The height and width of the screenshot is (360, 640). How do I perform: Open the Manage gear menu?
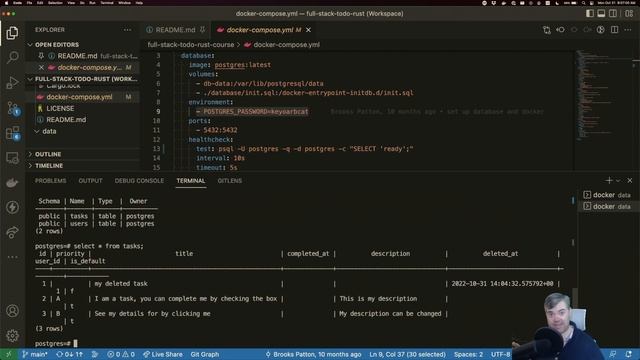(12, 336)
